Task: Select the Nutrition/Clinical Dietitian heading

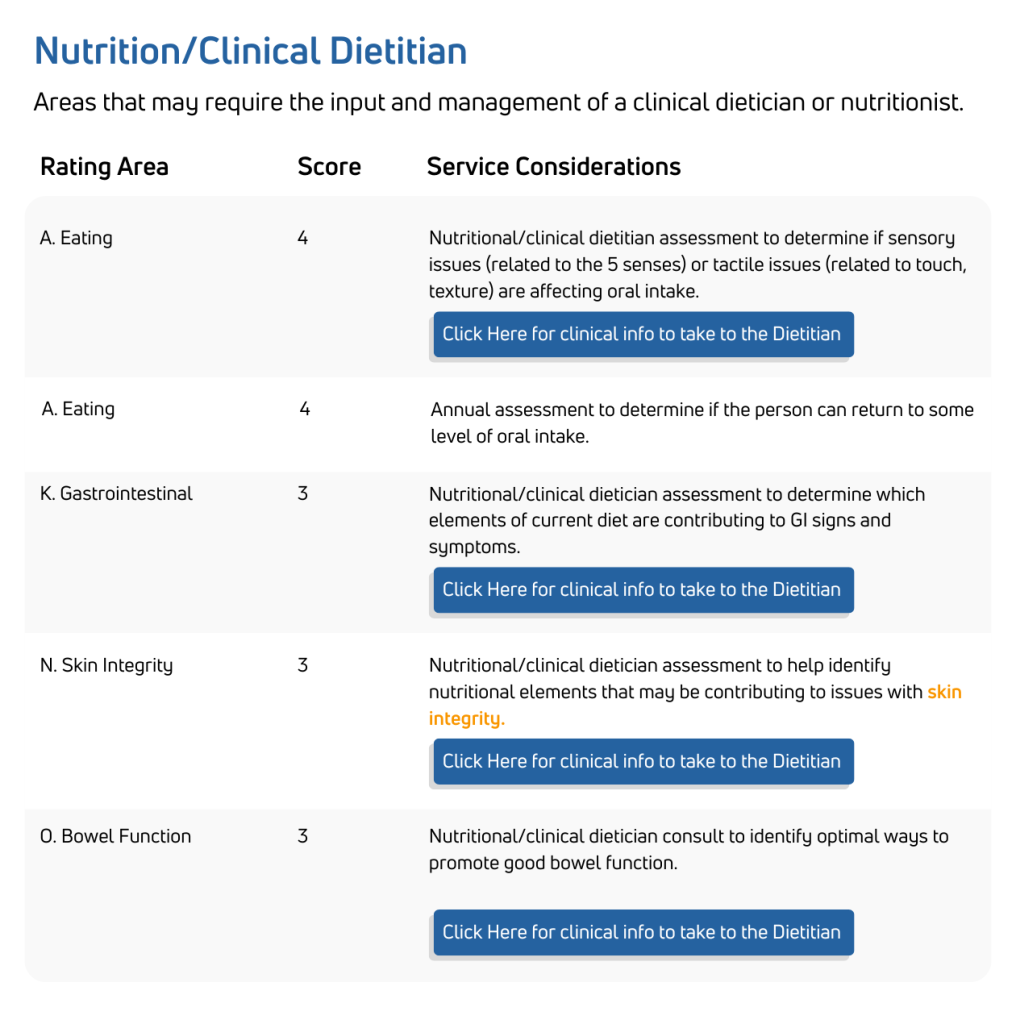Action: pos(250,50)
